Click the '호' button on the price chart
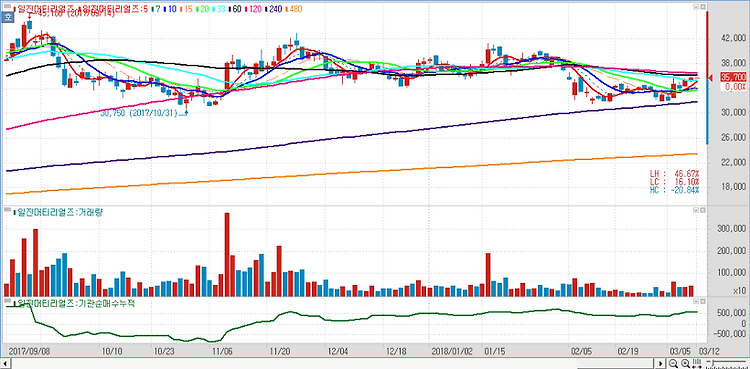 (7, 17)
